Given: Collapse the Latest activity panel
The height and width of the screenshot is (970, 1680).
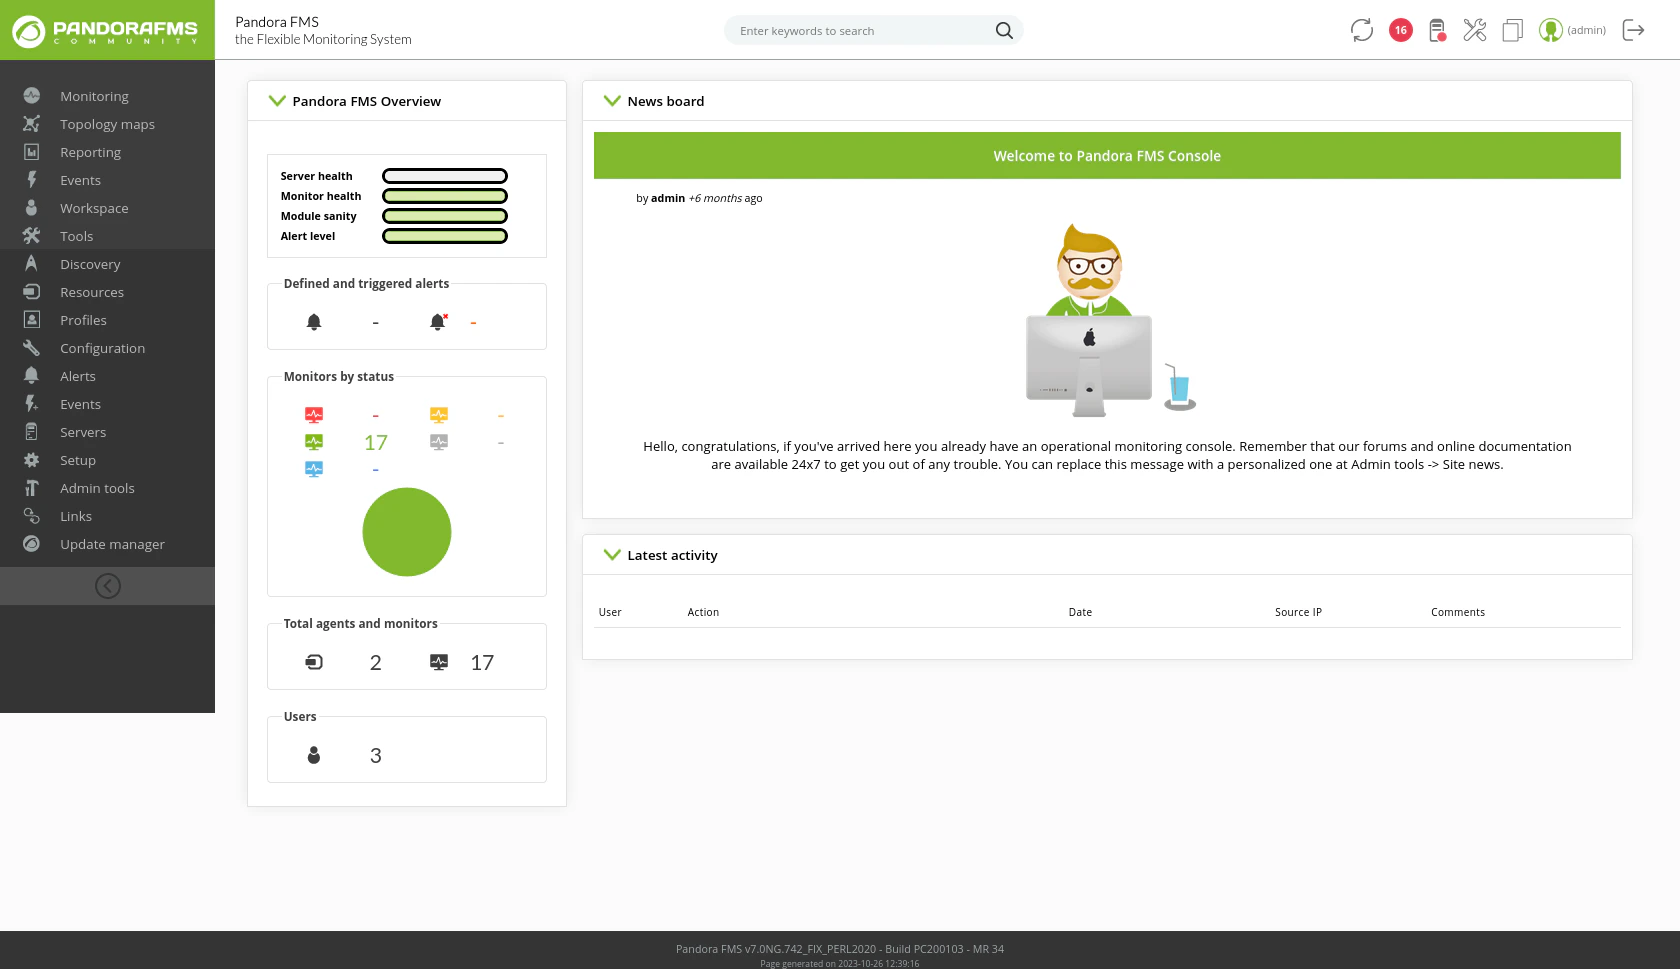Looking at the screenshot, I should (x=612, y=555).
